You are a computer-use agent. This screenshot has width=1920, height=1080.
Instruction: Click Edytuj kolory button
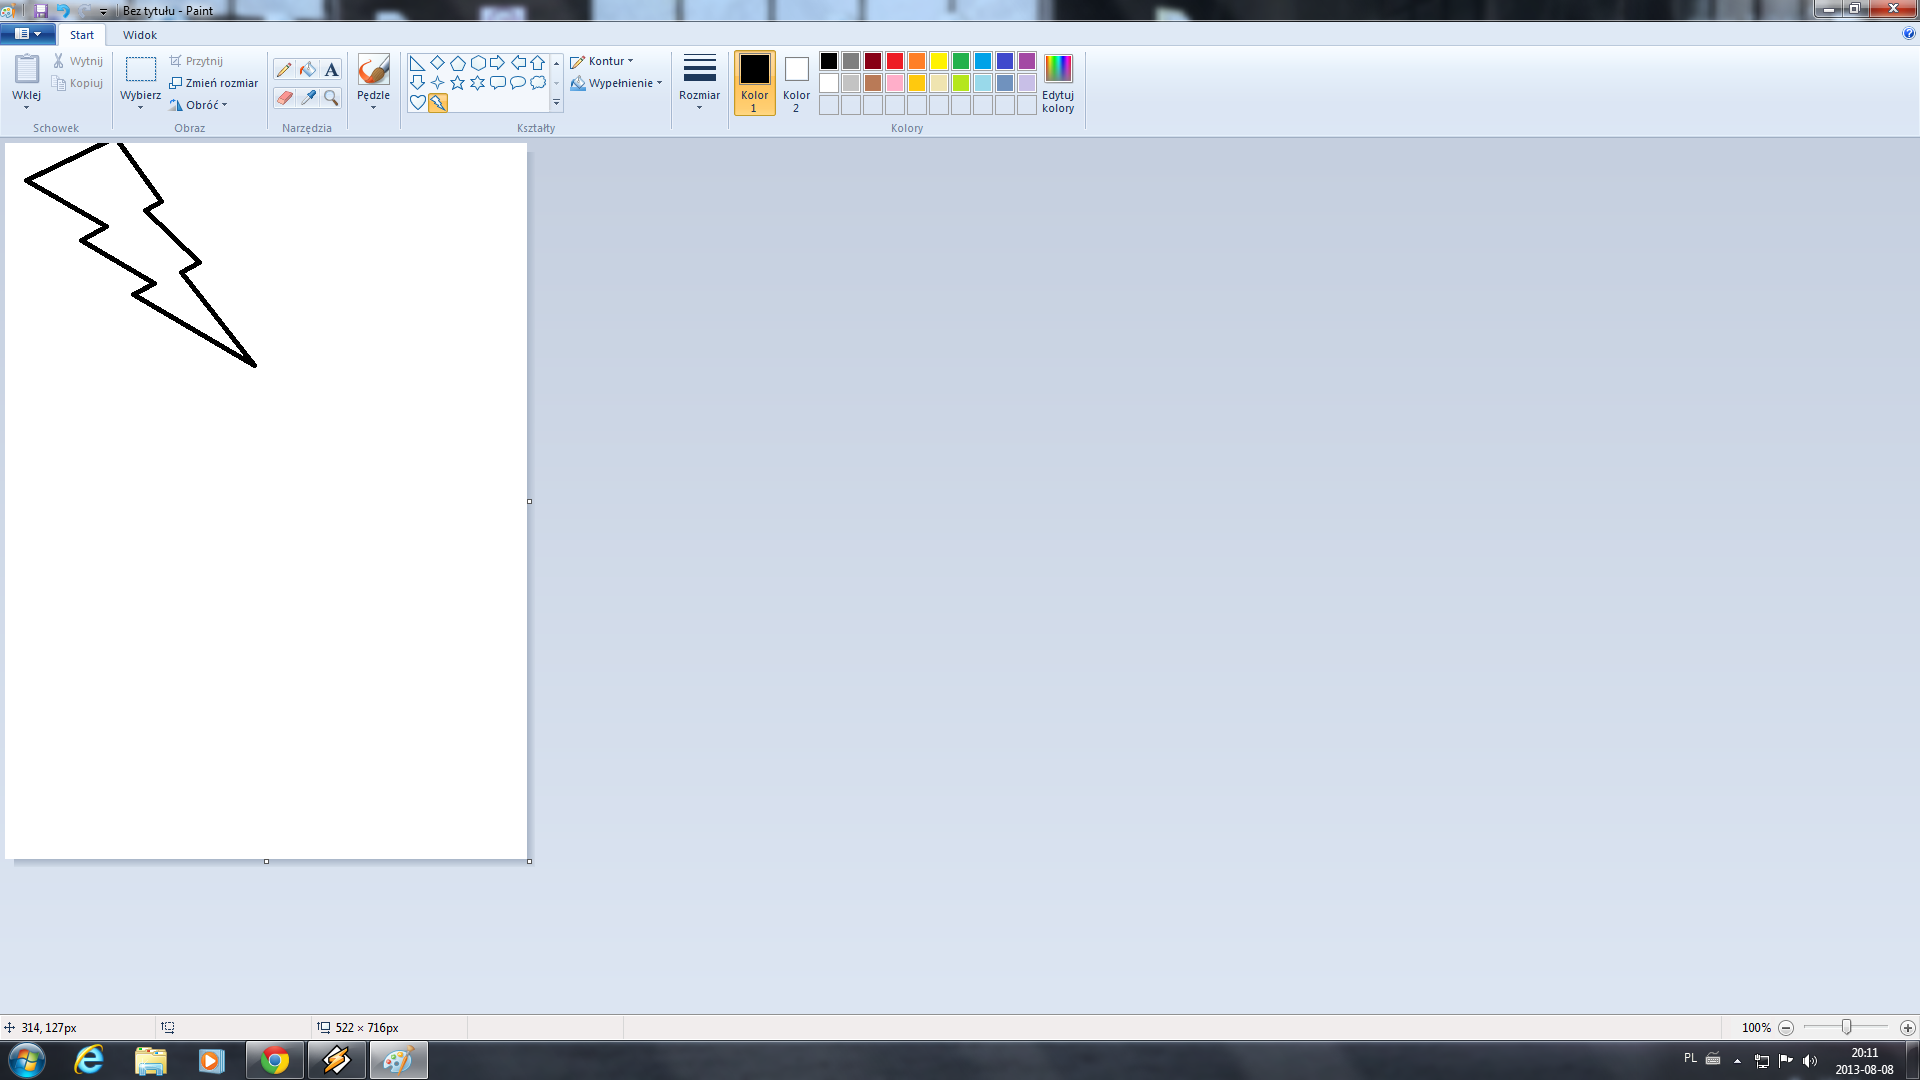point(1058,83)
